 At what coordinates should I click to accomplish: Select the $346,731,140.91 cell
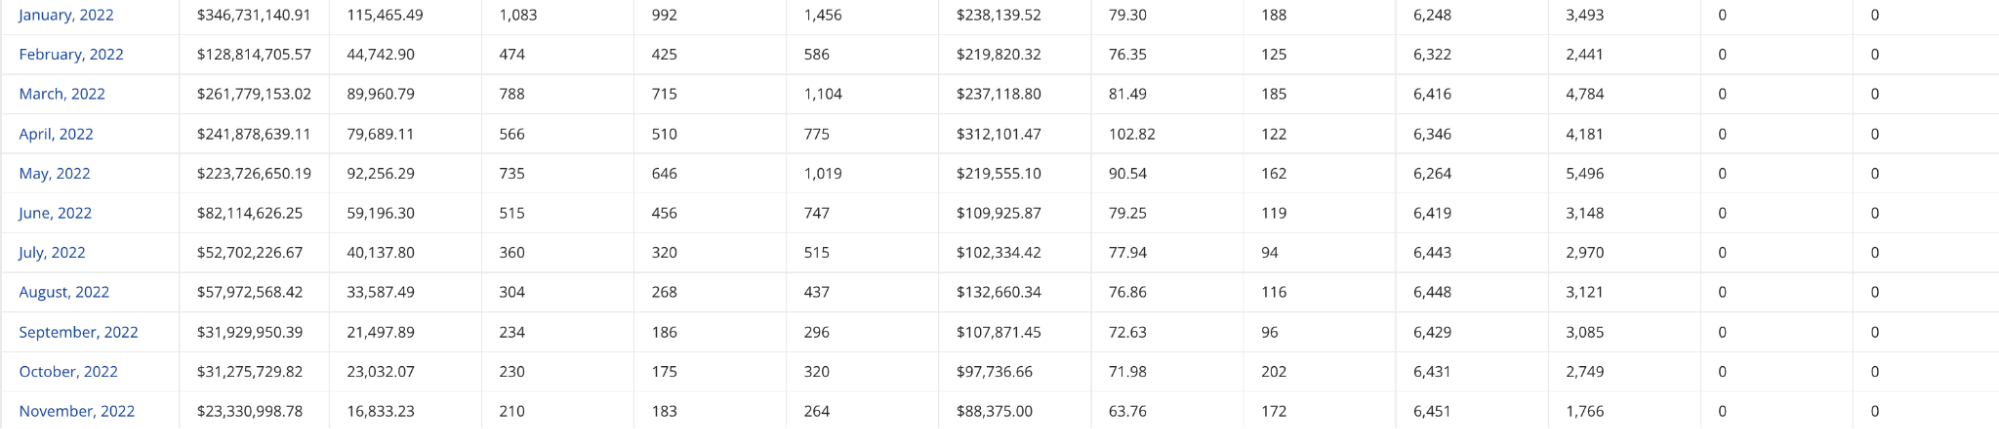tap(254, 15)
